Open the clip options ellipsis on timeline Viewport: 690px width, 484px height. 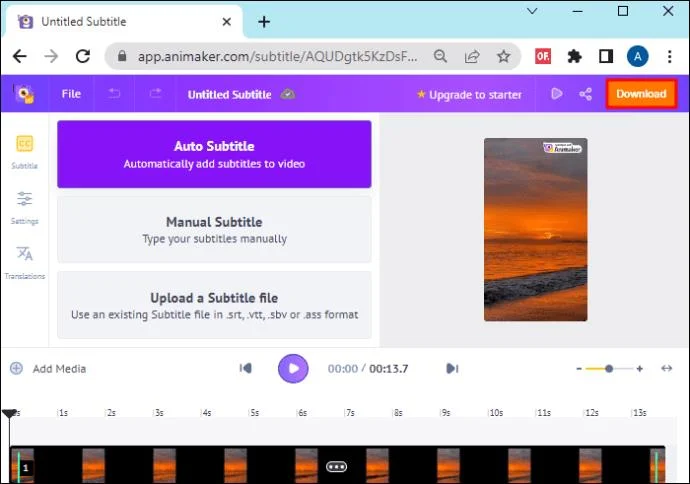pyautogui.click(x=337, y=466)
